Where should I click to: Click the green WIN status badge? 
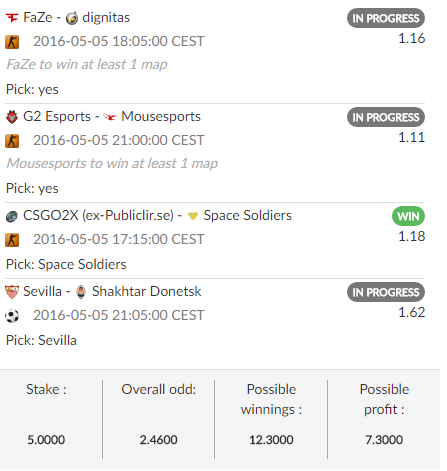coord(408,216)
